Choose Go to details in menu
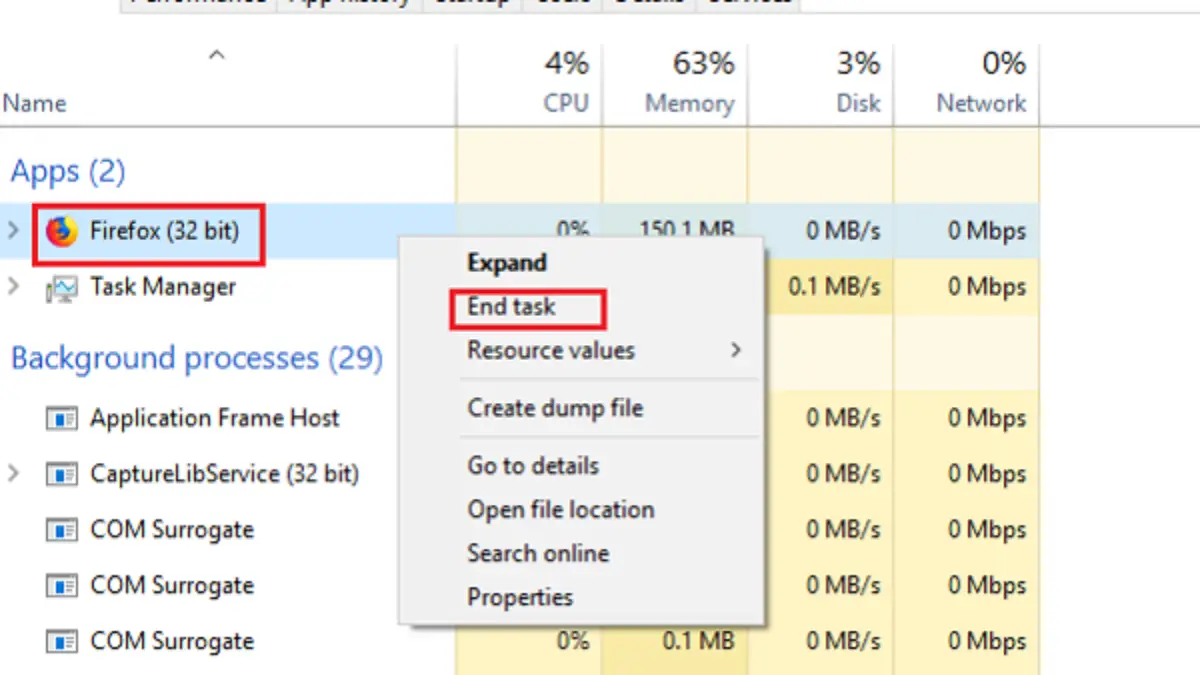This screenshot has height=675, width=1200. pos(533,466)
